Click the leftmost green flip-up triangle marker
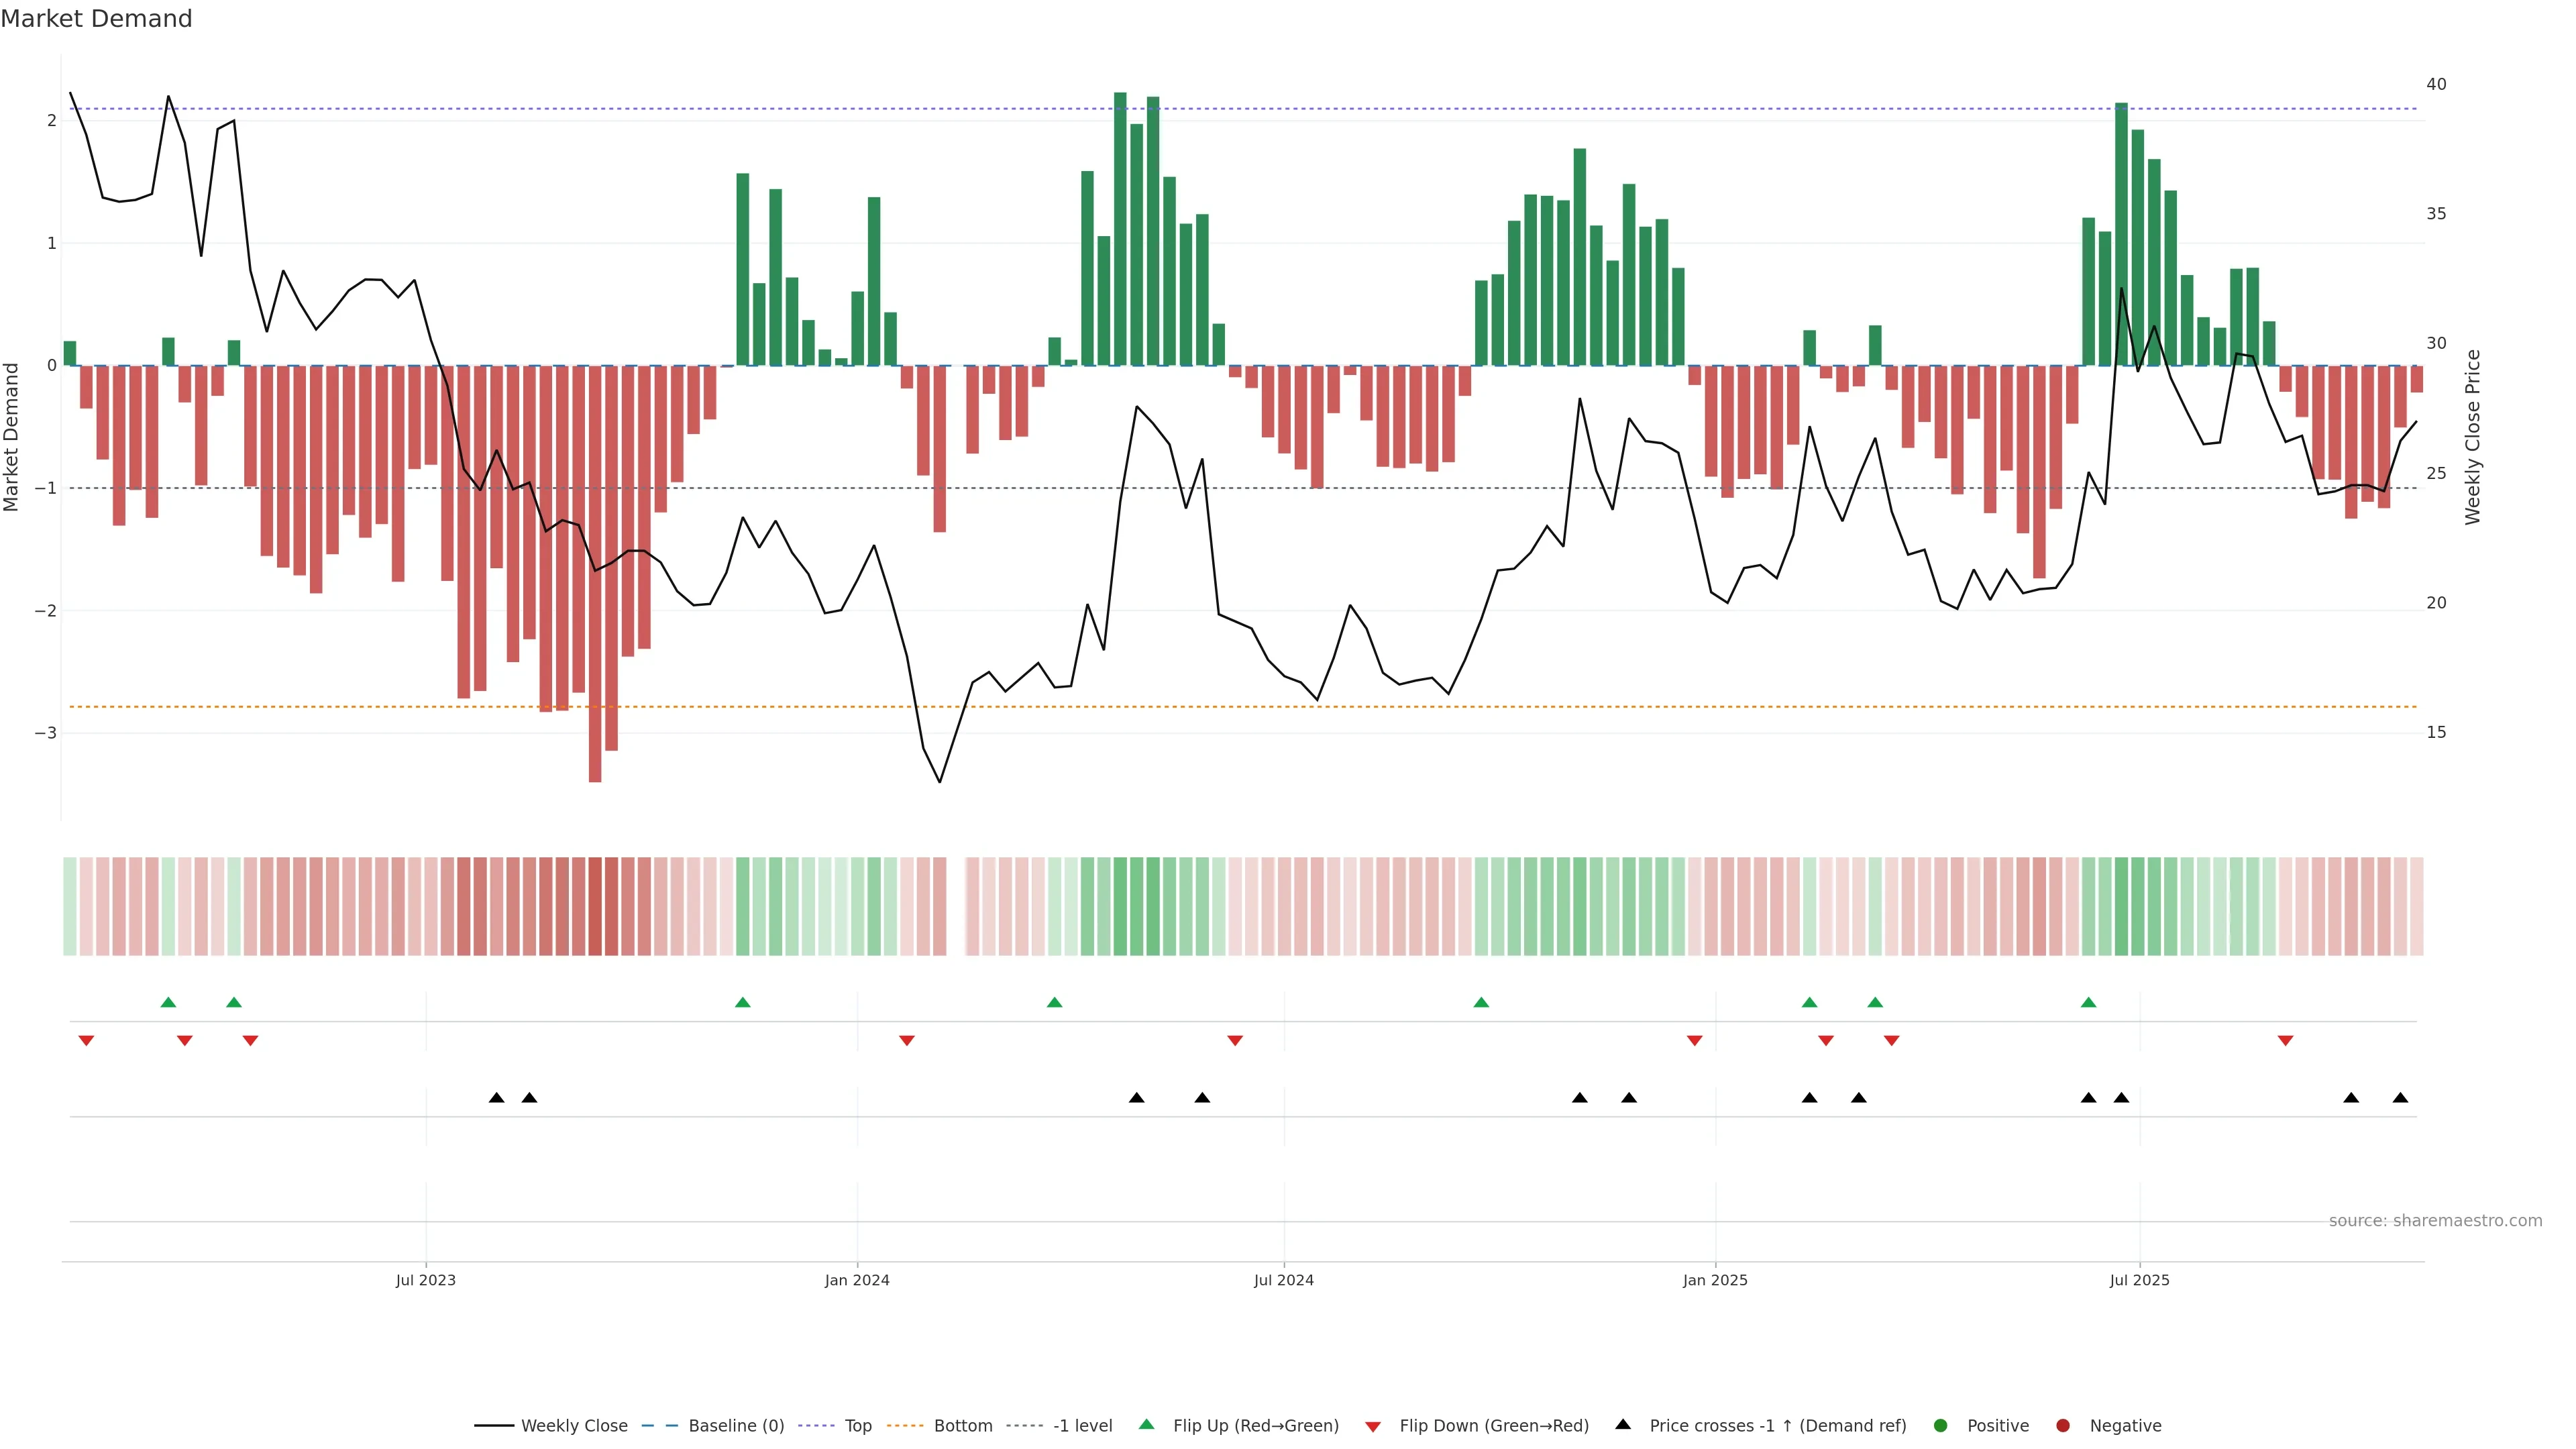Screen dimensions: 2576x1449 coord(168,1003)
